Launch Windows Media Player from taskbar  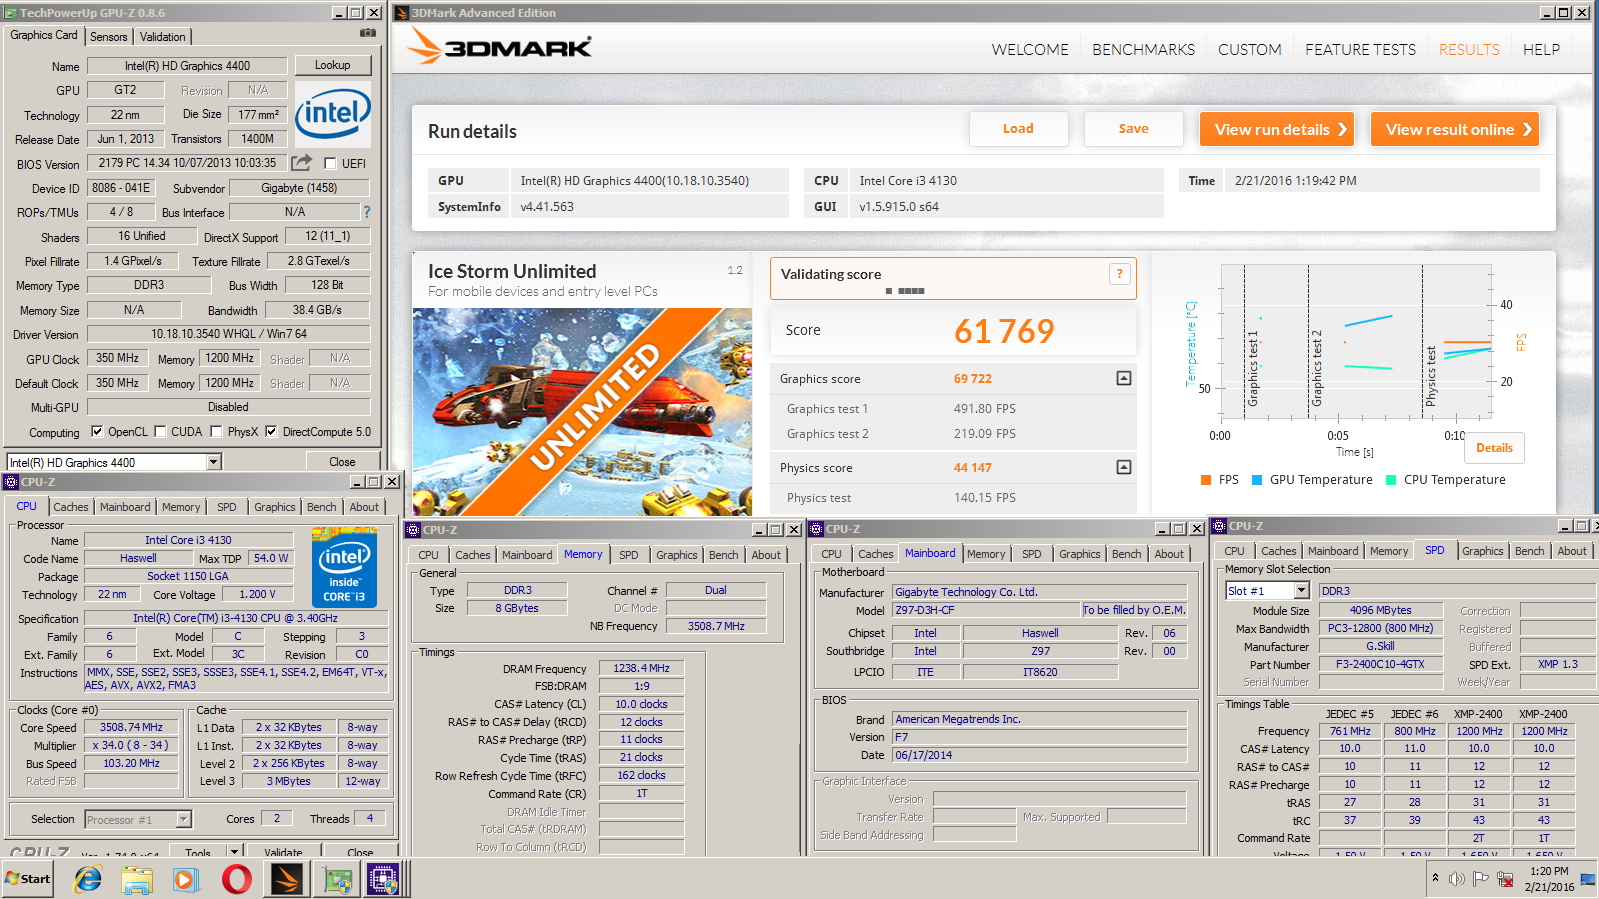tap(186, 879)
